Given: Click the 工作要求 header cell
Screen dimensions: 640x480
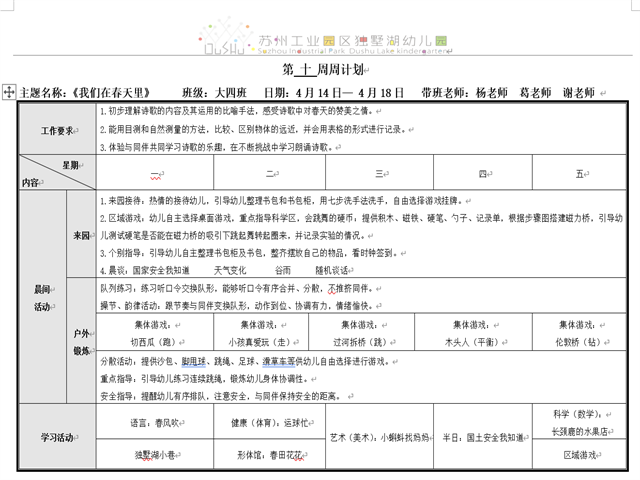Looking at the screenshot, I should coord(58,131).
